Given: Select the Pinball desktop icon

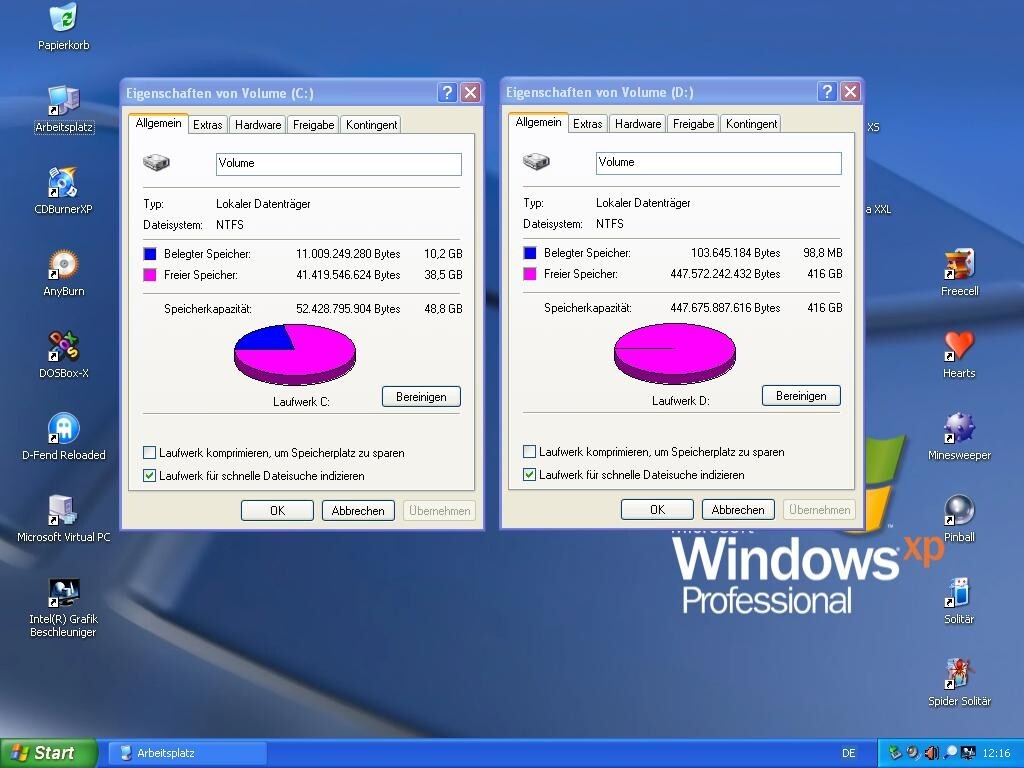Looking at the screenshot, I should [959, 511].
